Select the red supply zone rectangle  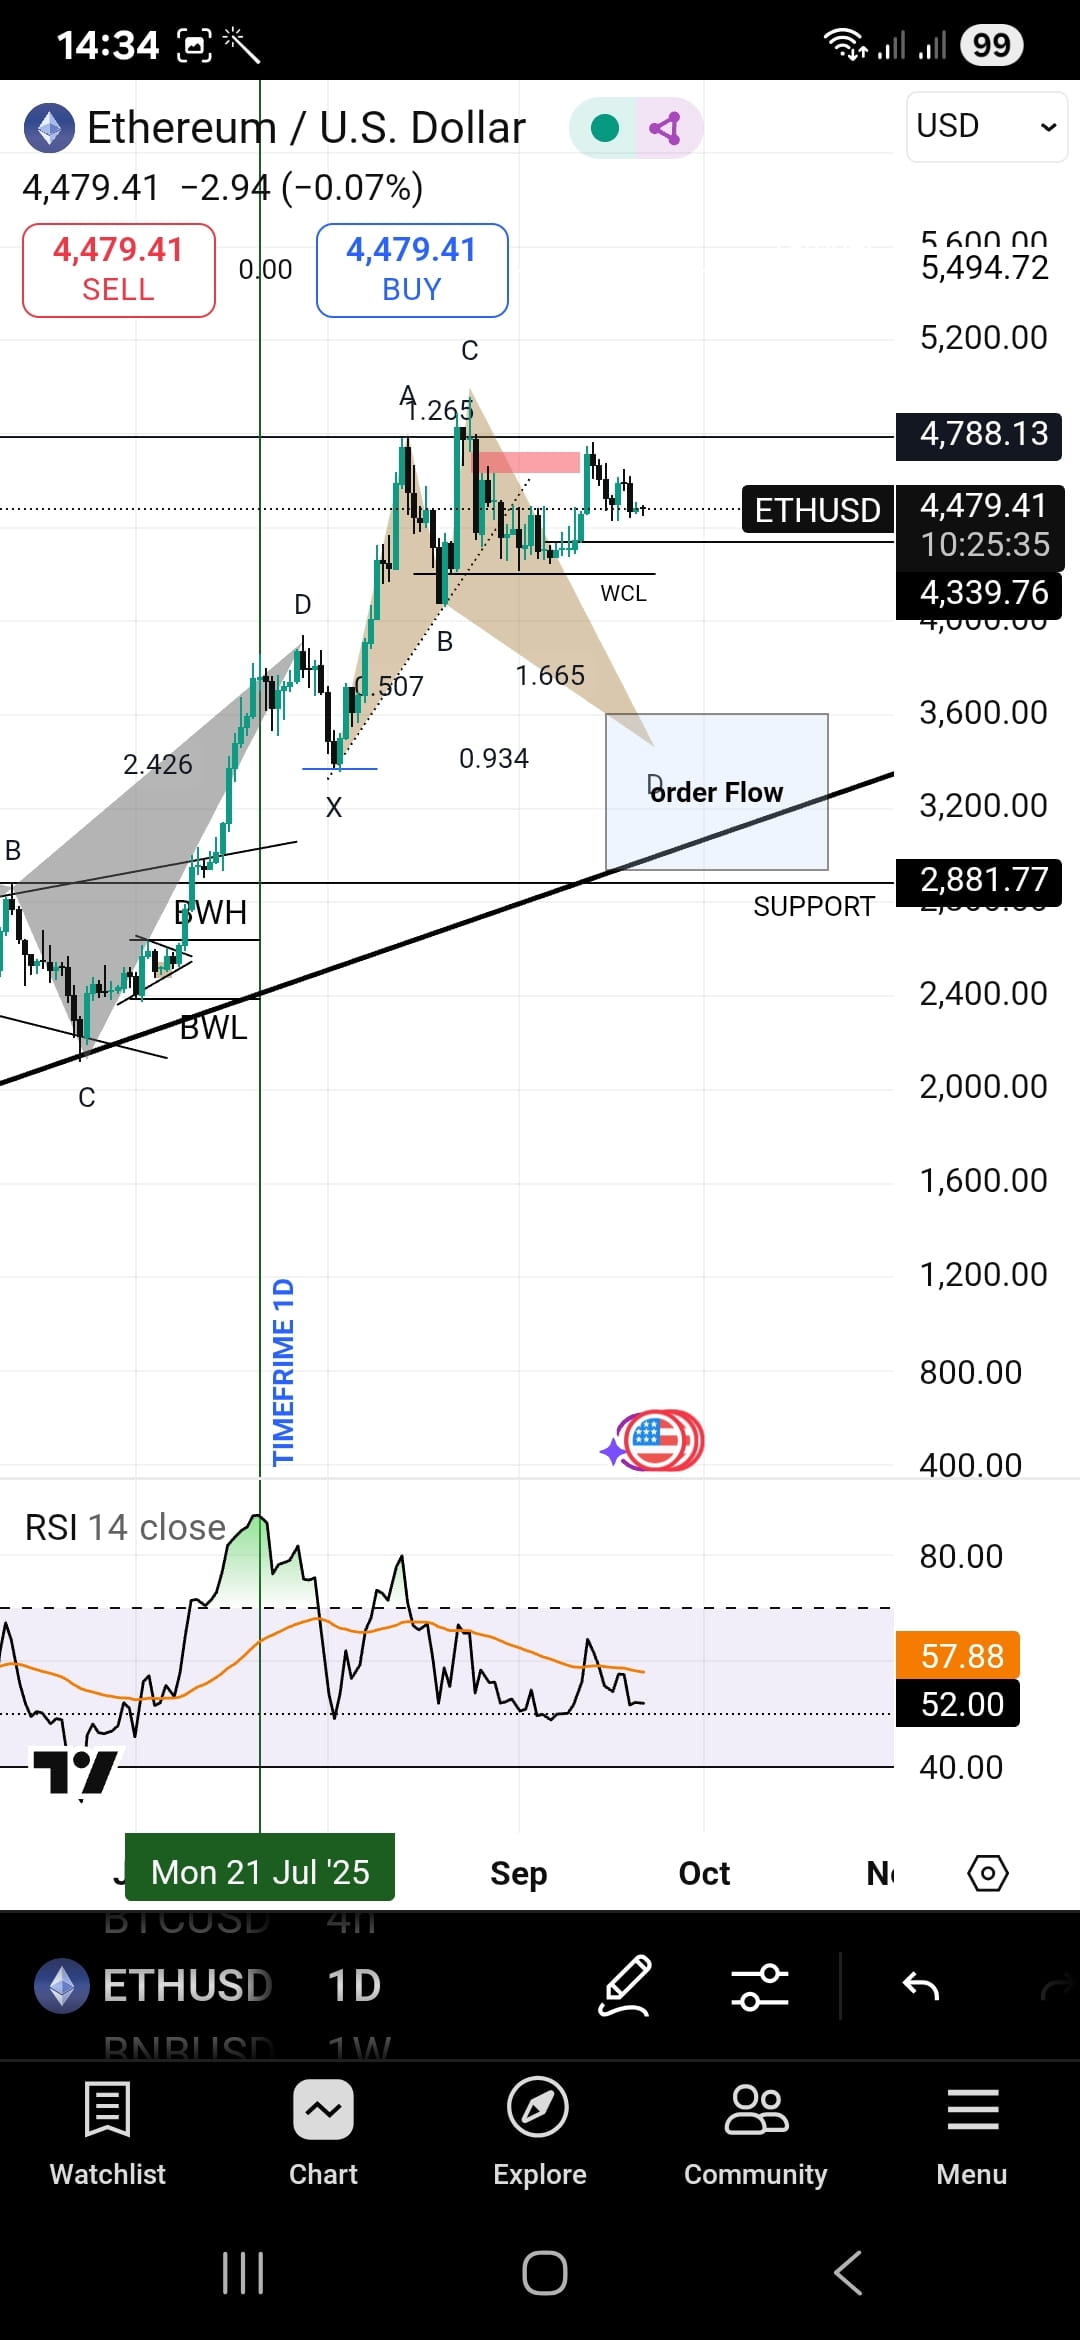529,462
